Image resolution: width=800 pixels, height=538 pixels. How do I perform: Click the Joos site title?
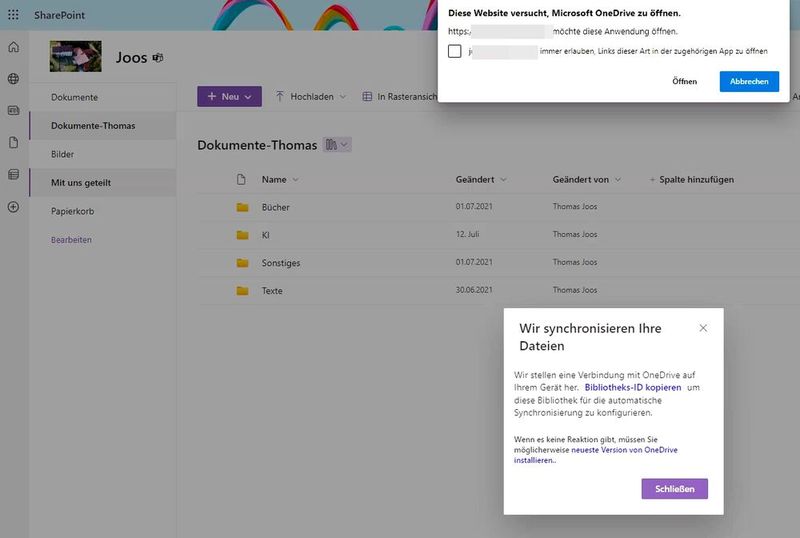coord(132,58)
